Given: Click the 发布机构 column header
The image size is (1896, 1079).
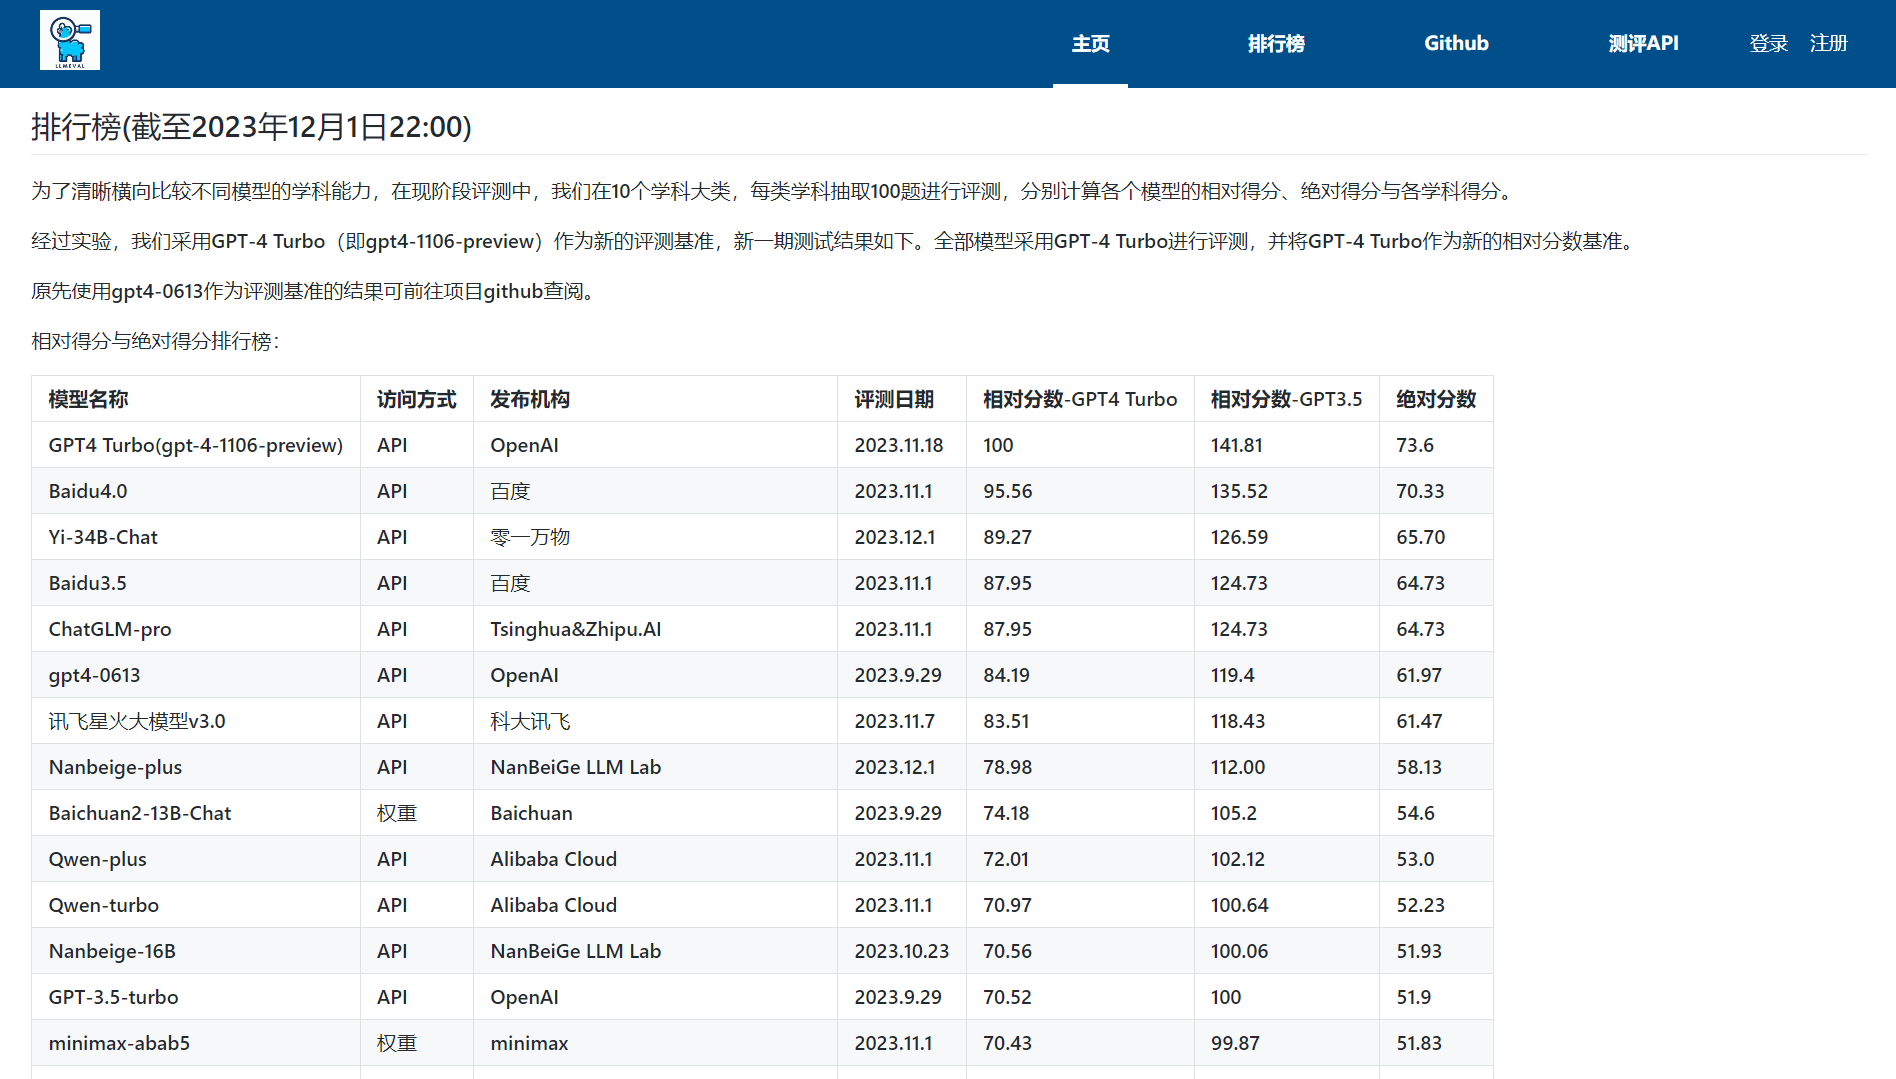Looking at the screenshot, I should [655, 399].
